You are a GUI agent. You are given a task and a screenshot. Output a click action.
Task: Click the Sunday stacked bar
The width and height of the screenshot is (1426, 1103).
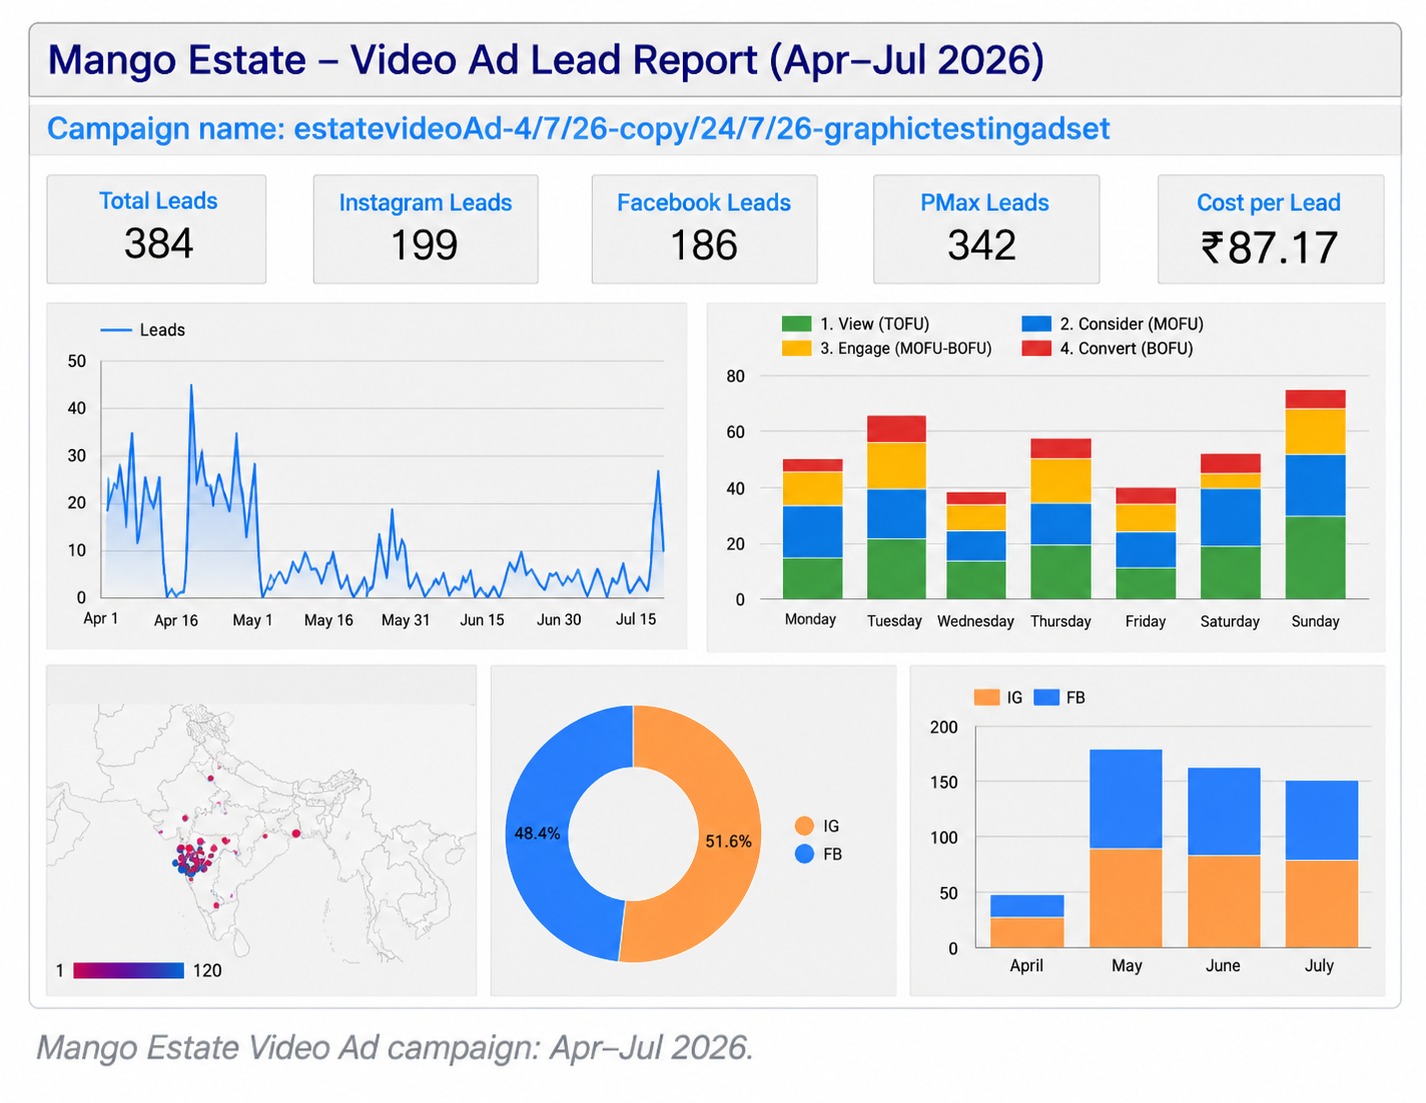(1315, 494)
